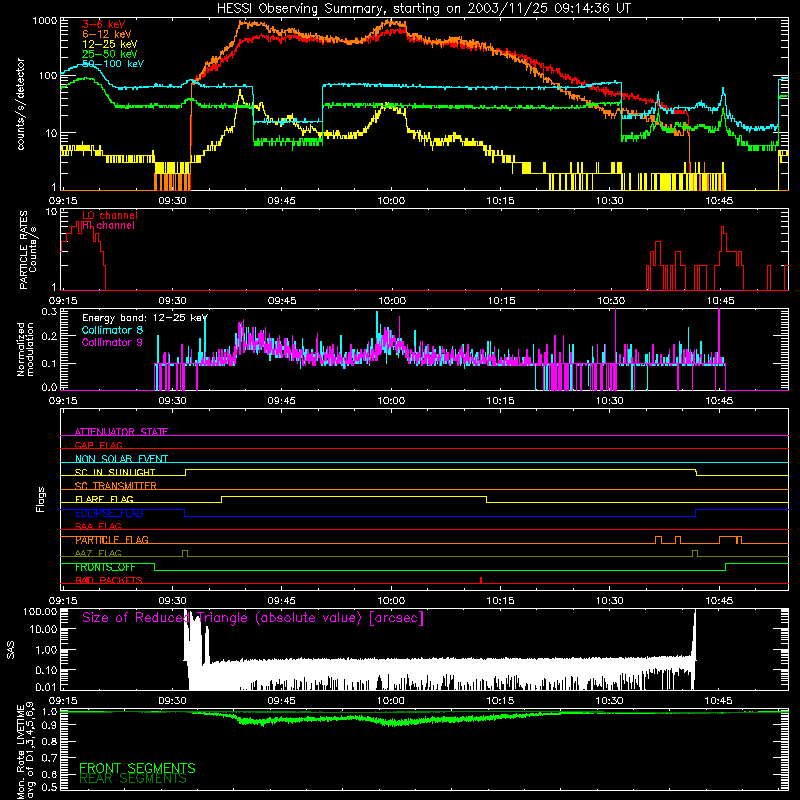The height and width of the screenshot is (800, 800).
Task: Click the yellow 12-25 keV legend entry in the count-rate plot
Action: point(110,44)
